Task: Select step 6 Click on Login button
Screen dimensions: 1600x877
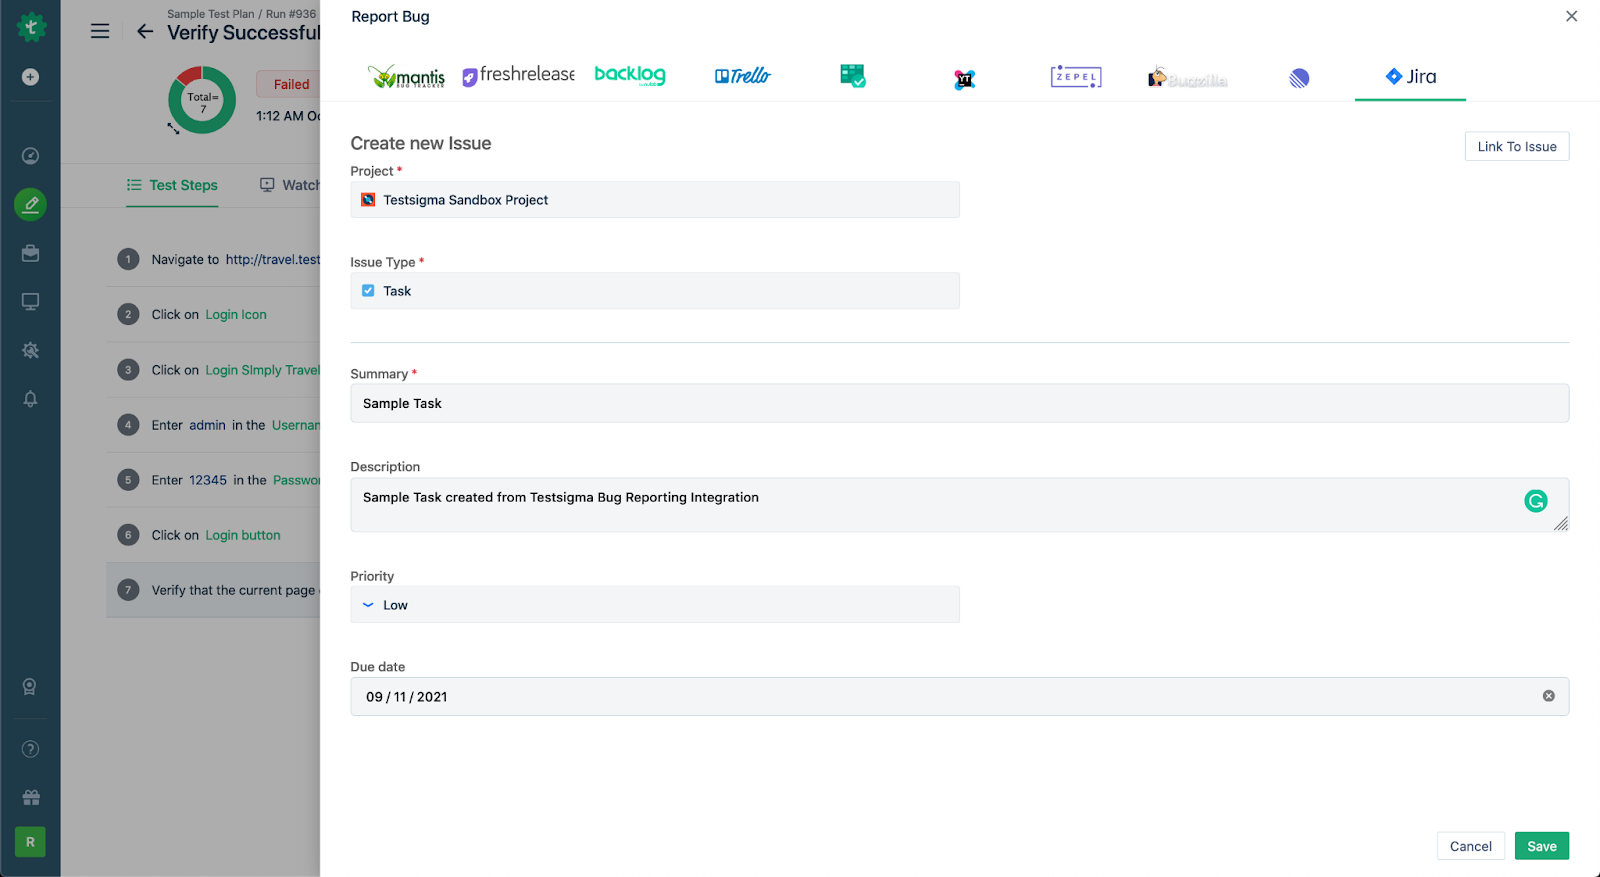Action: [214, 535]
